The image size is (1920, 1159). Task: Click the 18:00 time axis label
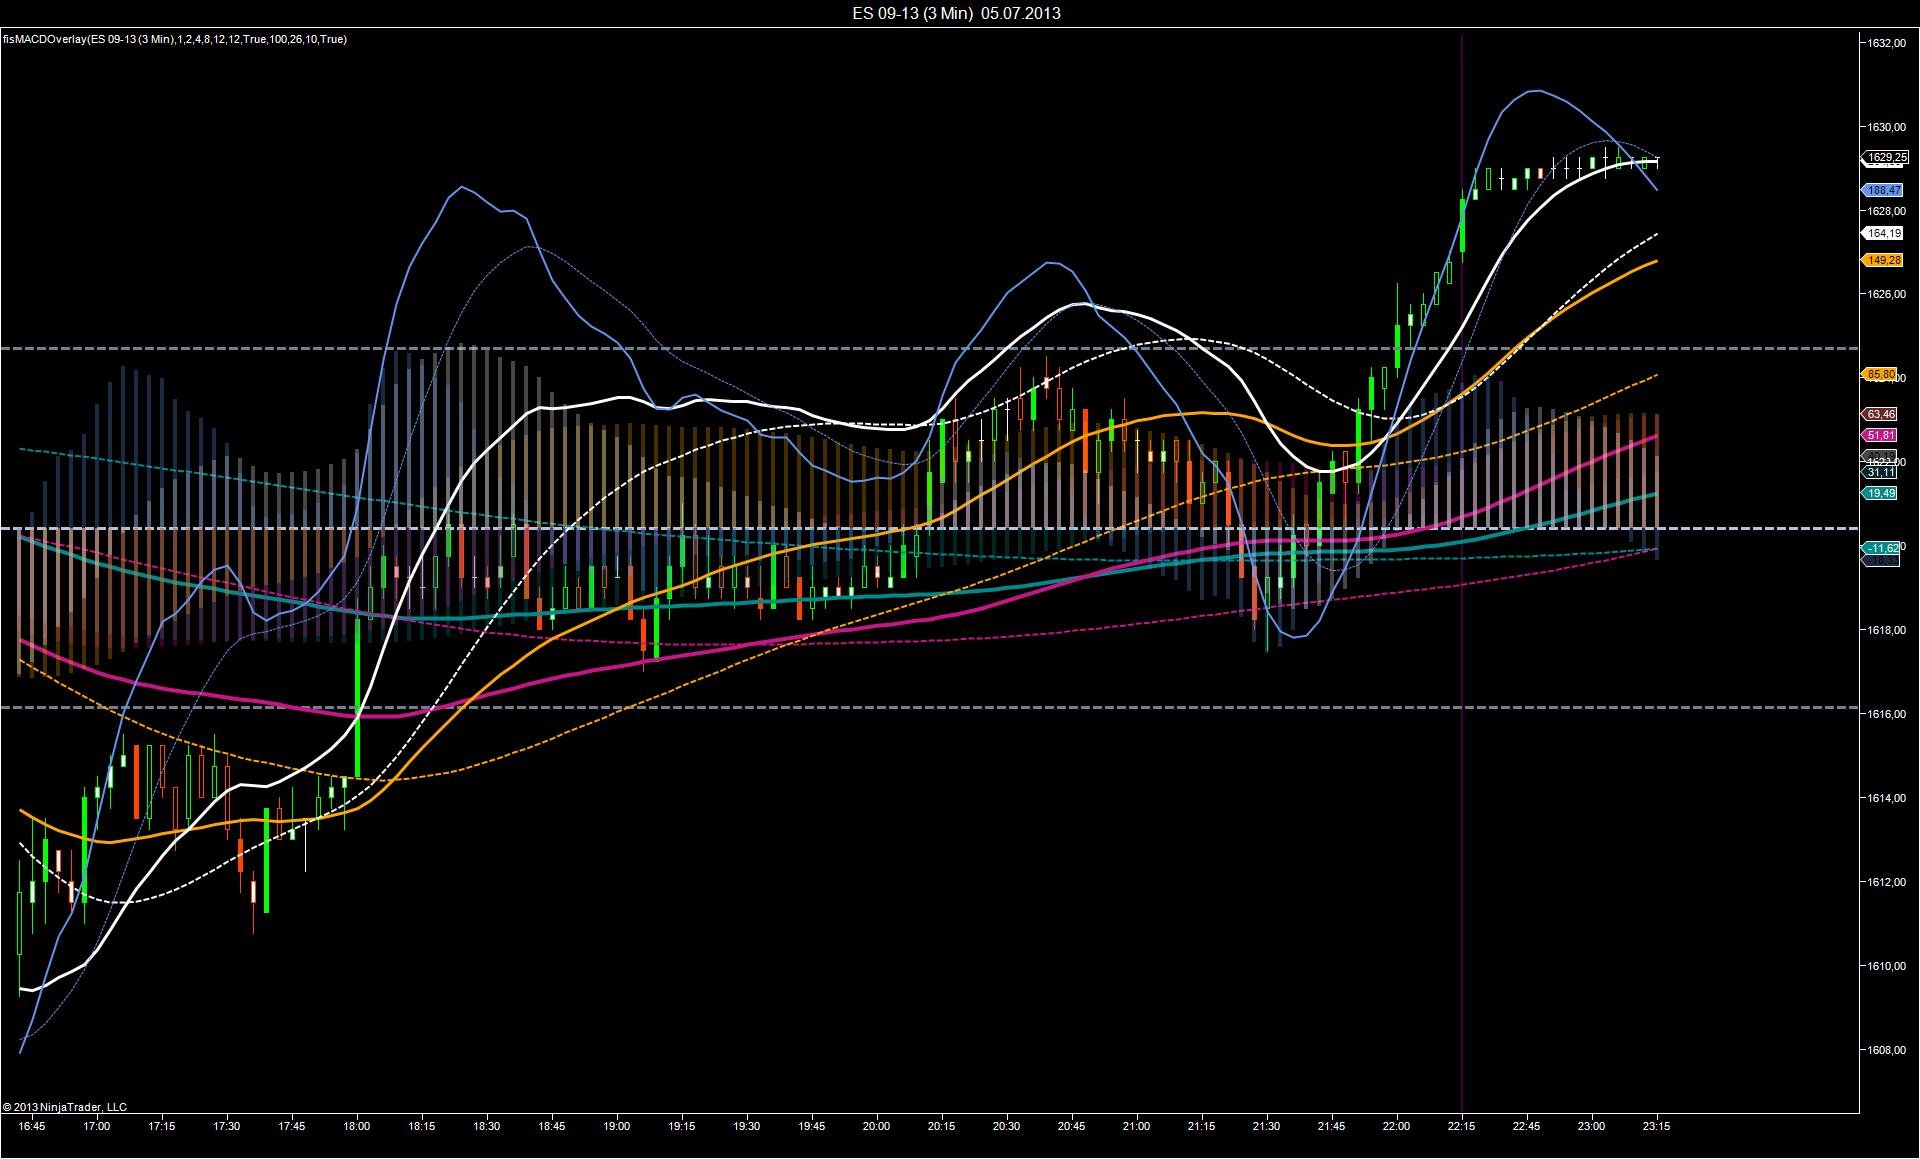357,1126
